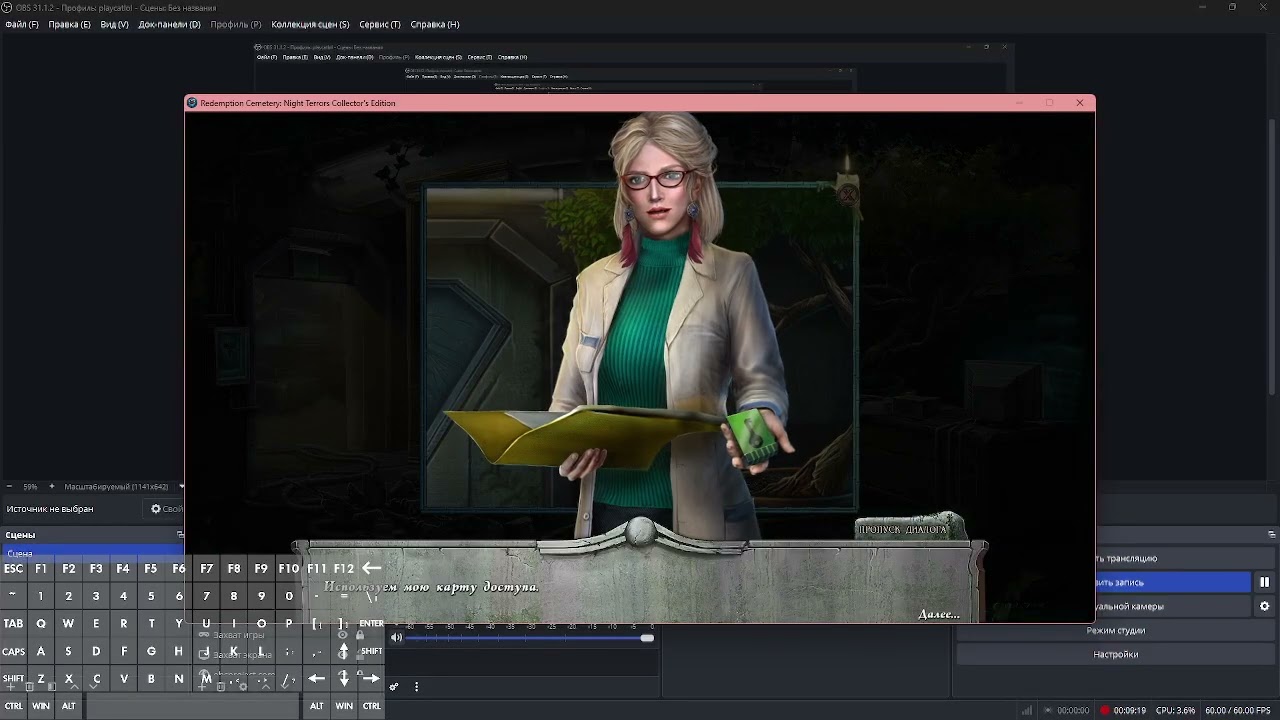This screenshot has width=1280, height=720.
Task: Close the Redemption Cemetery game window
Action: (x=1080, y=103)
